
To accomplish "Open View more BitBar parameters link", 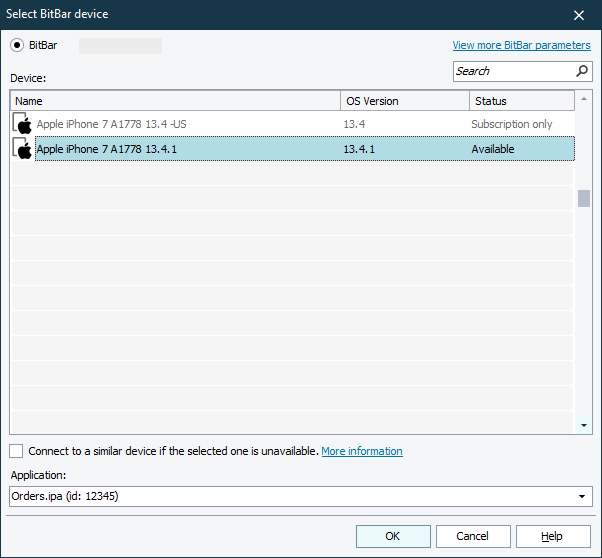I will (521, 45).
